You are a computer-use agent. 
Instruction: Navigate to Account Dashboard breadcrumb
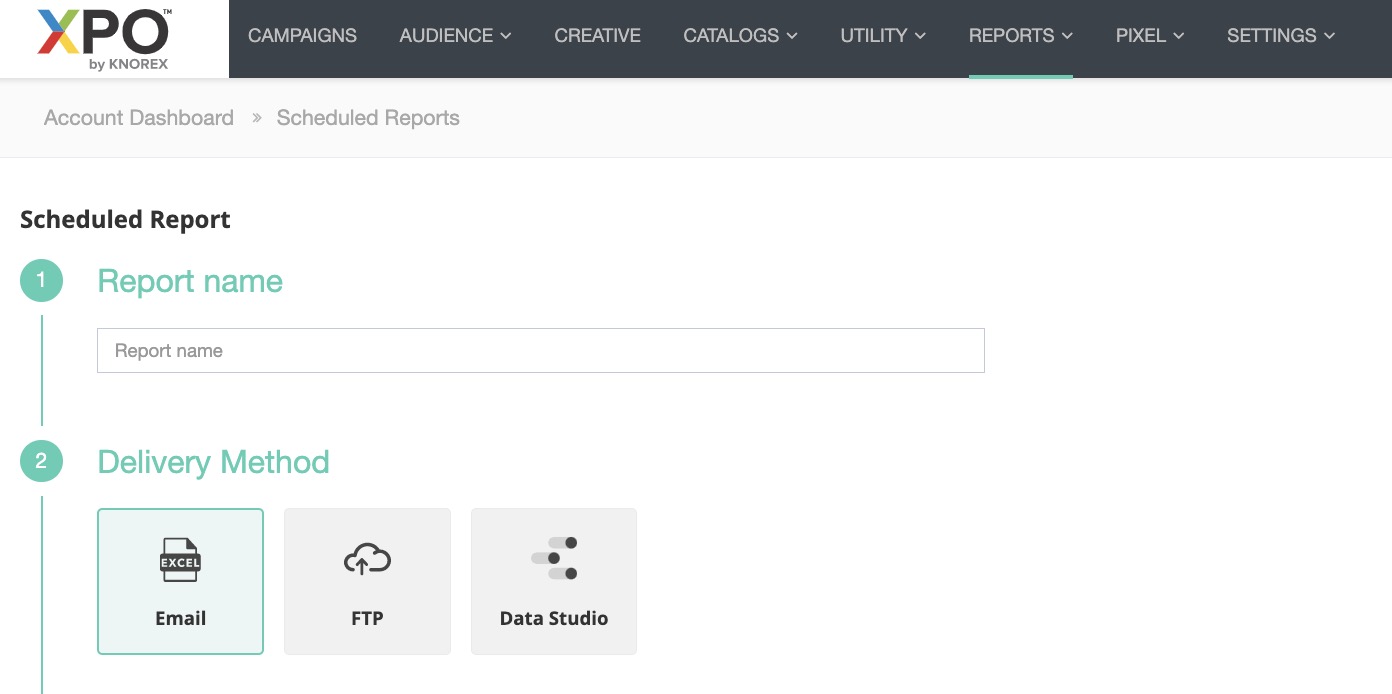[139, 118]
